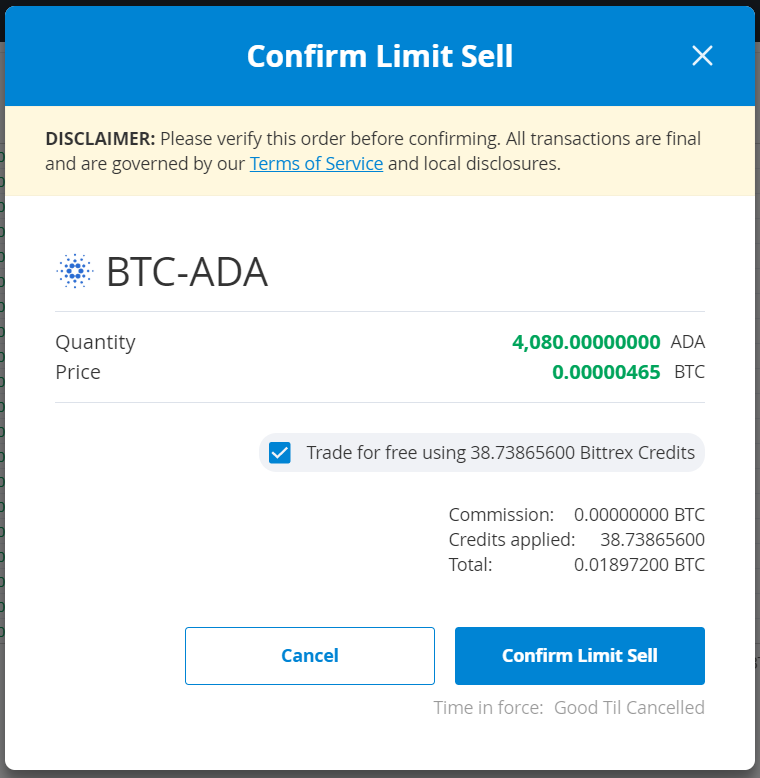Click the bold DISCLAIMER word
Image resolution: width=760 pixels, height=778 pixels.
[x=100, y=138]
